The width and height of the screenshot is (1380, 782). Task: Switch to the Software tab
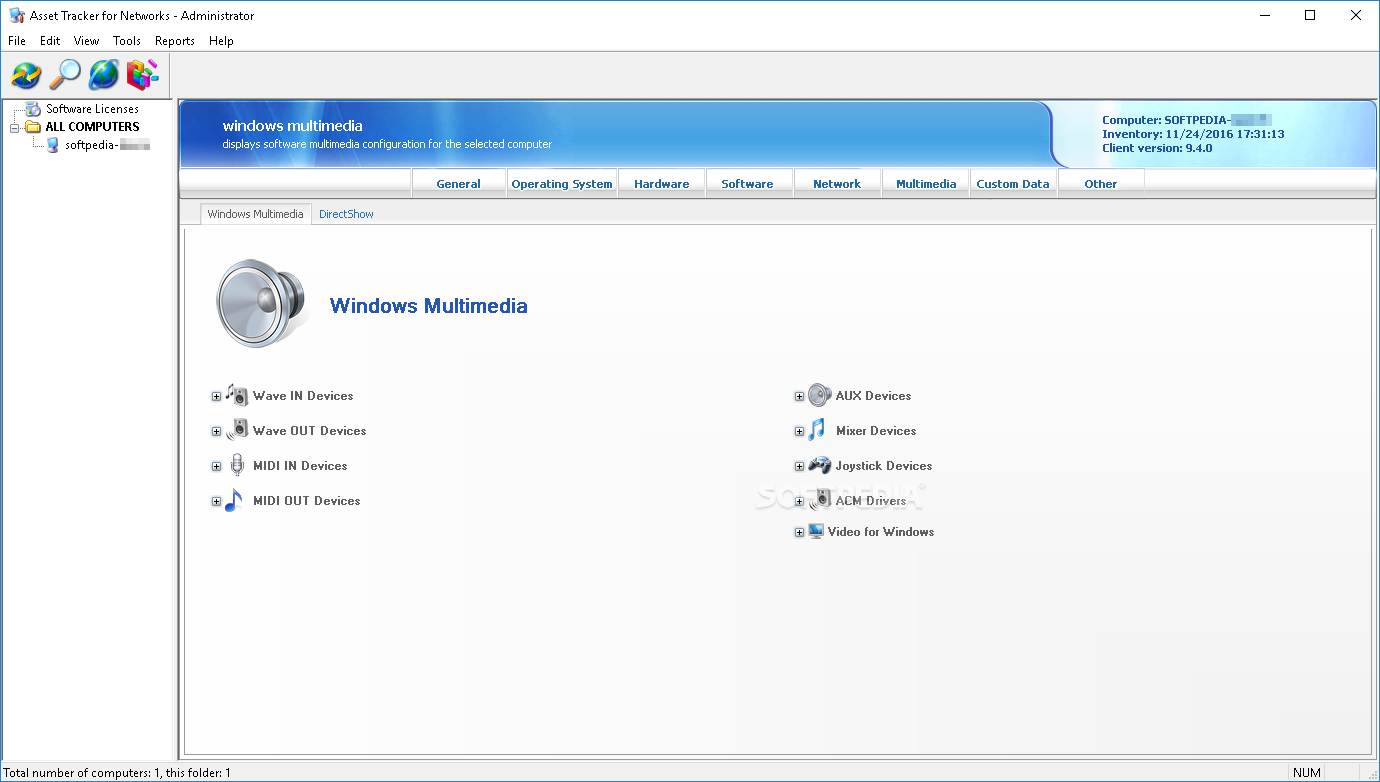747,184
